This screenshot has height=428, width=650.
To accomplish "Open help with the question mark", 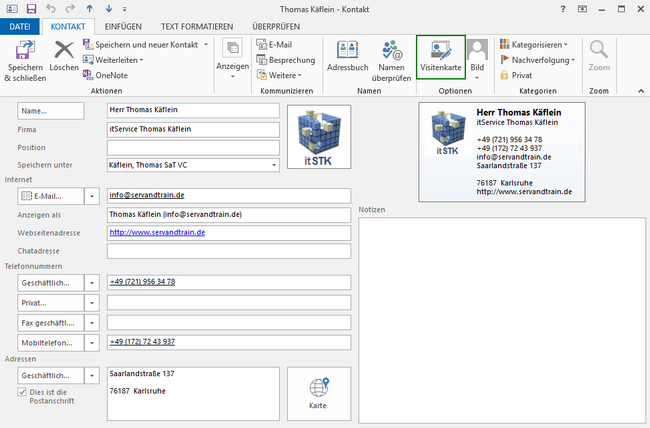I will [563, 9].
